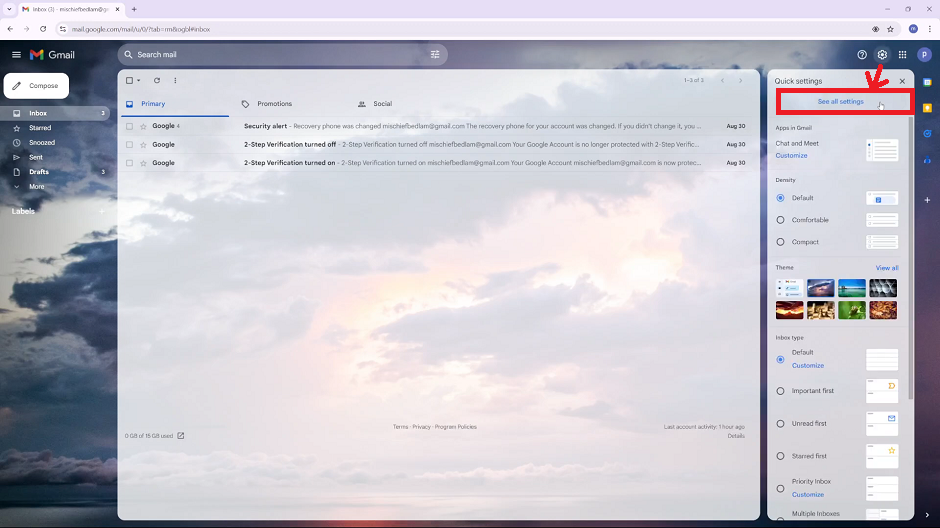
Task: Open the Support help icon
Action: tap(862, 55)
